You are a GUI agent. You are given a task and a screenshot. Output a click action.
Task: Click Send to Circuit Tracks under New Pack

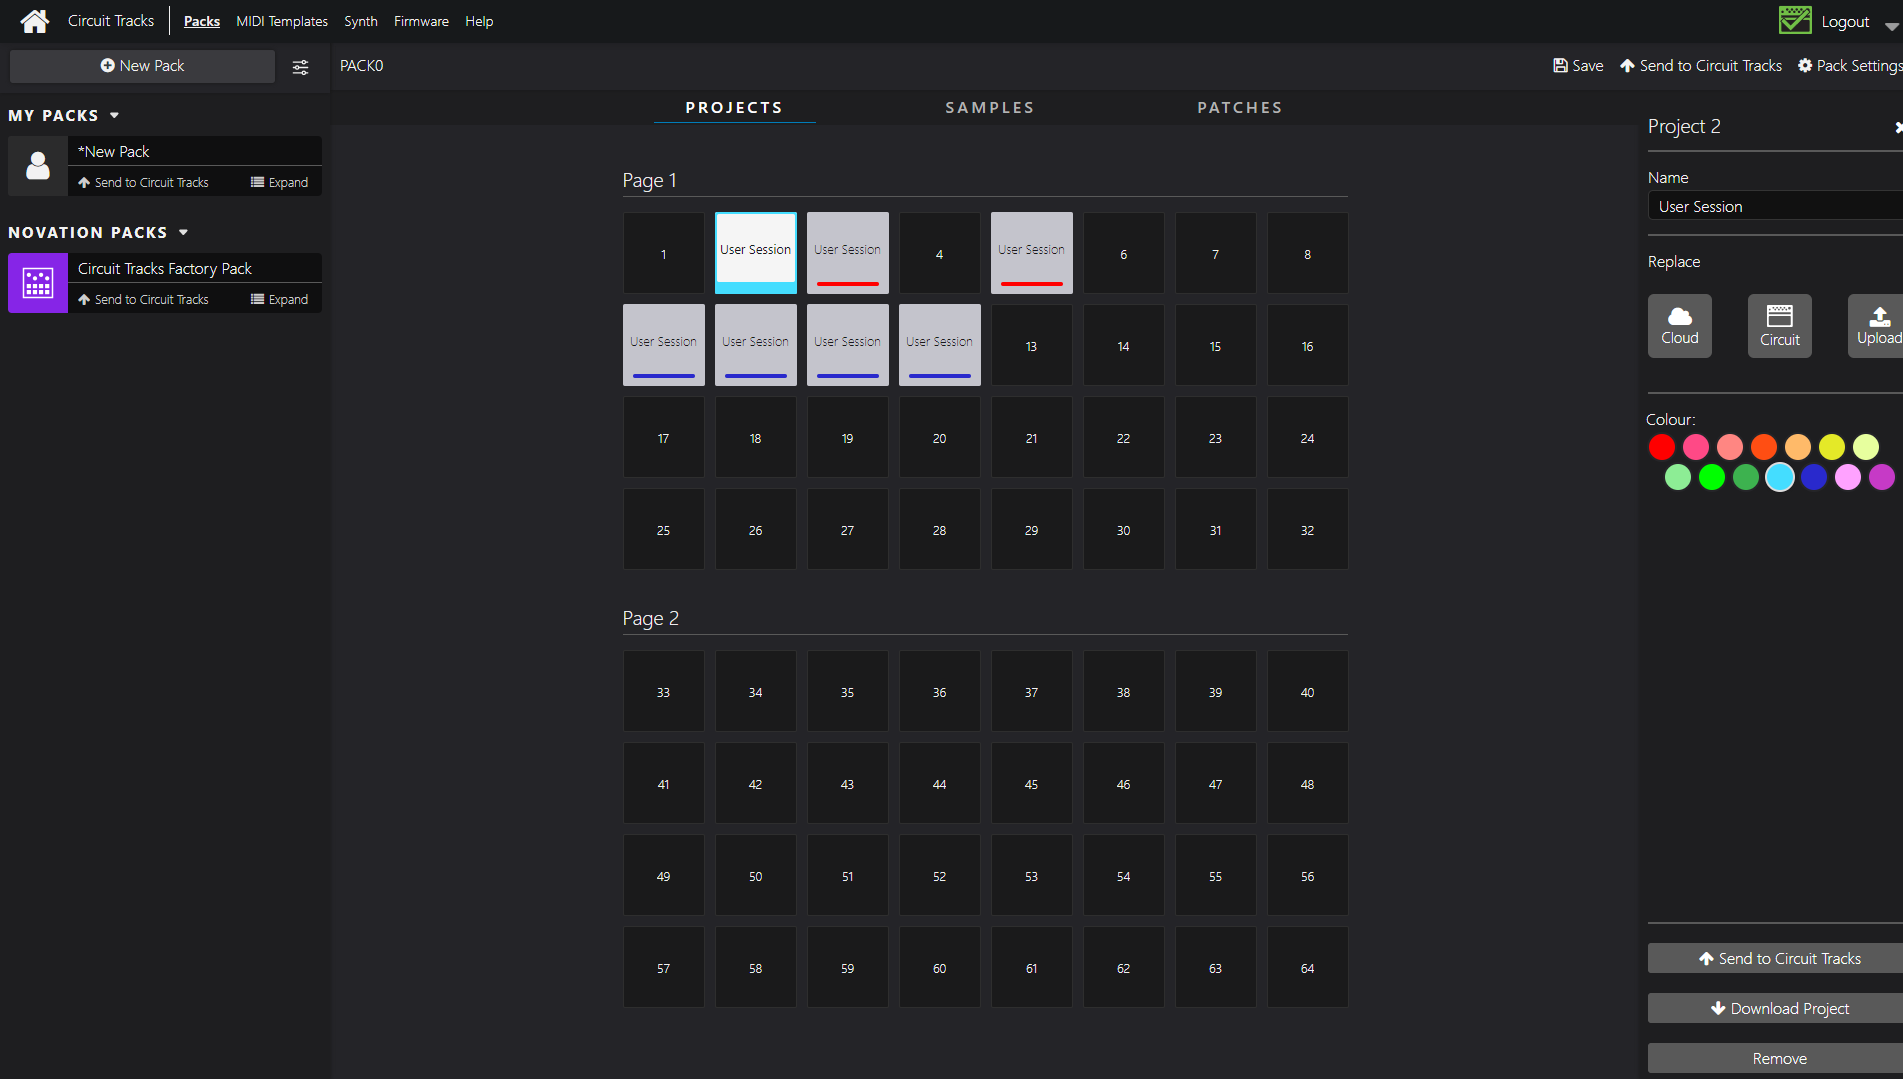(143, 182)
